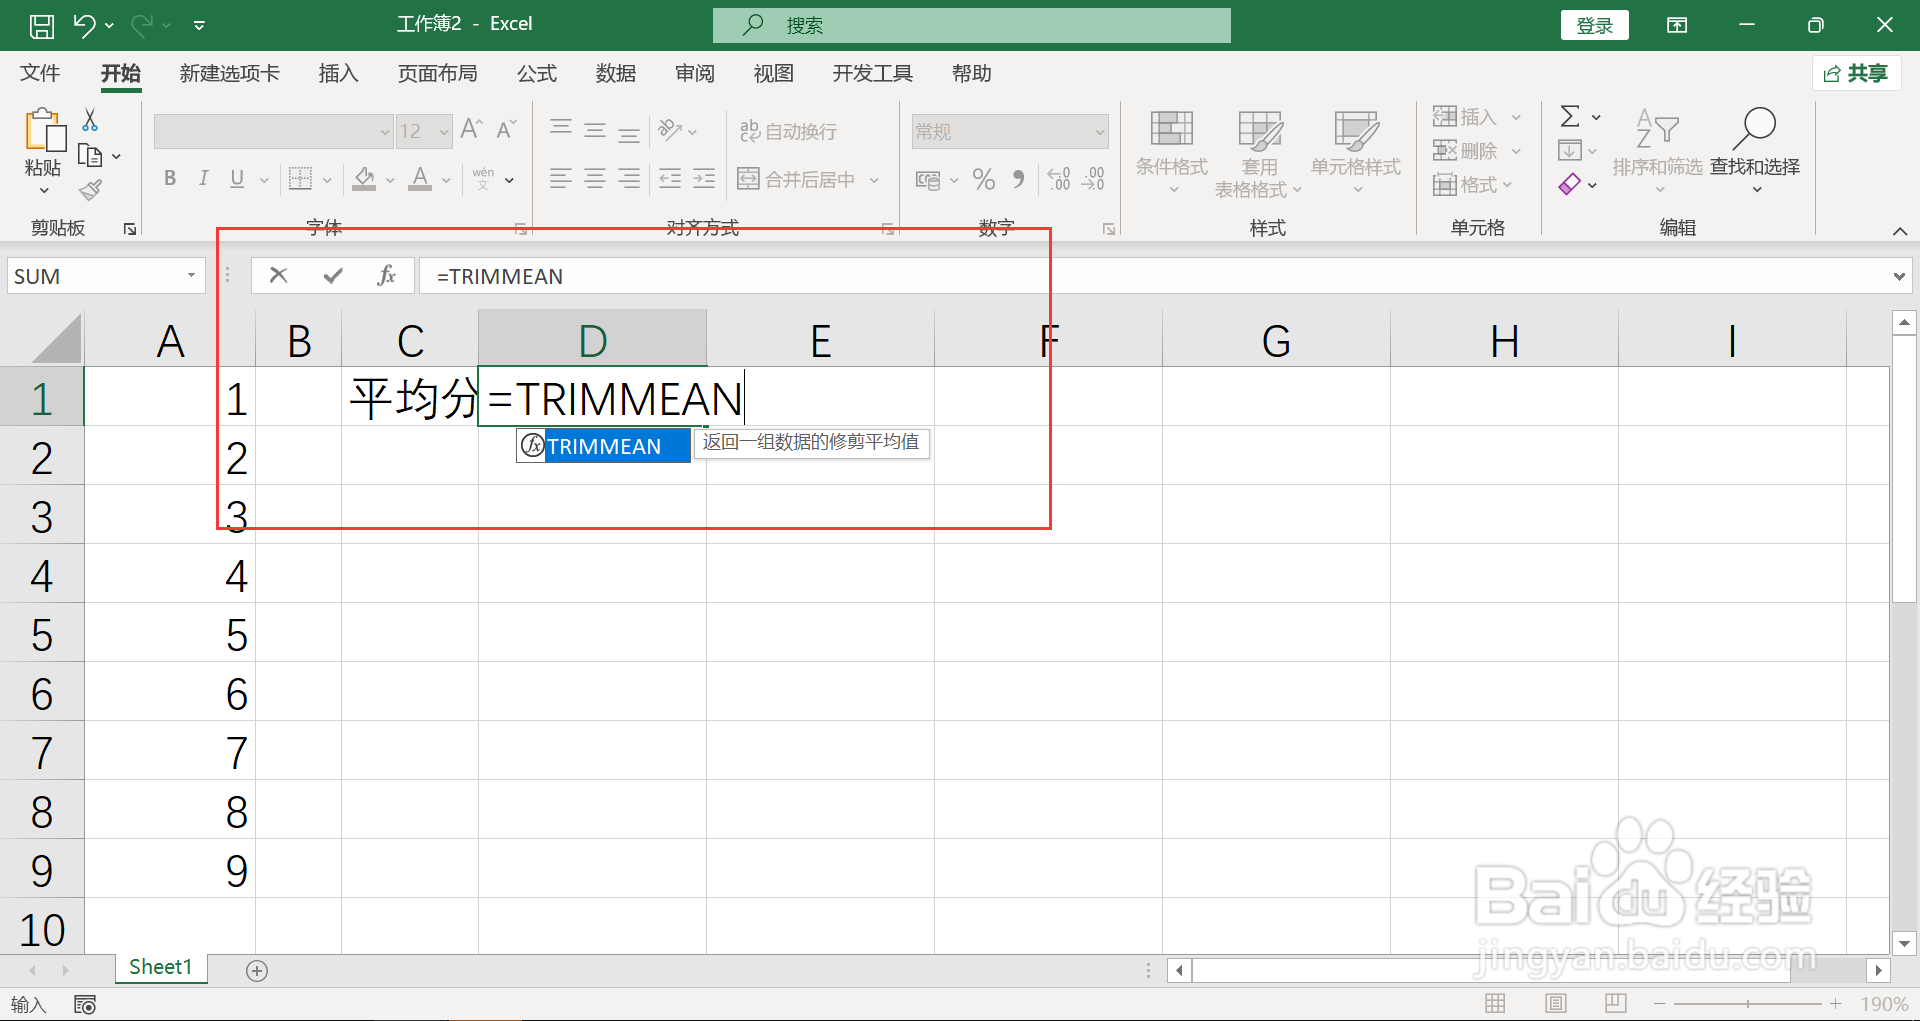This screenshot has width=1920, height=1021.
Task: Switch to Page Break Preview icon
Action: (1615, 1003)
